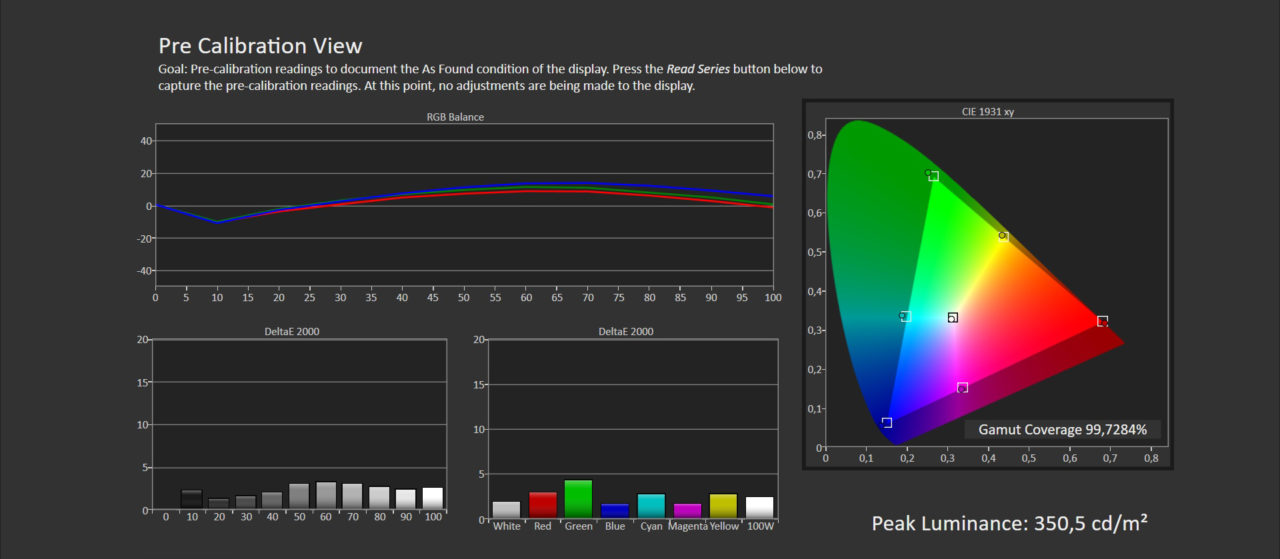
Task: Click the 100W bar in the color DeltaE chart
Action: pyautogui.click(x=759, y=507)
